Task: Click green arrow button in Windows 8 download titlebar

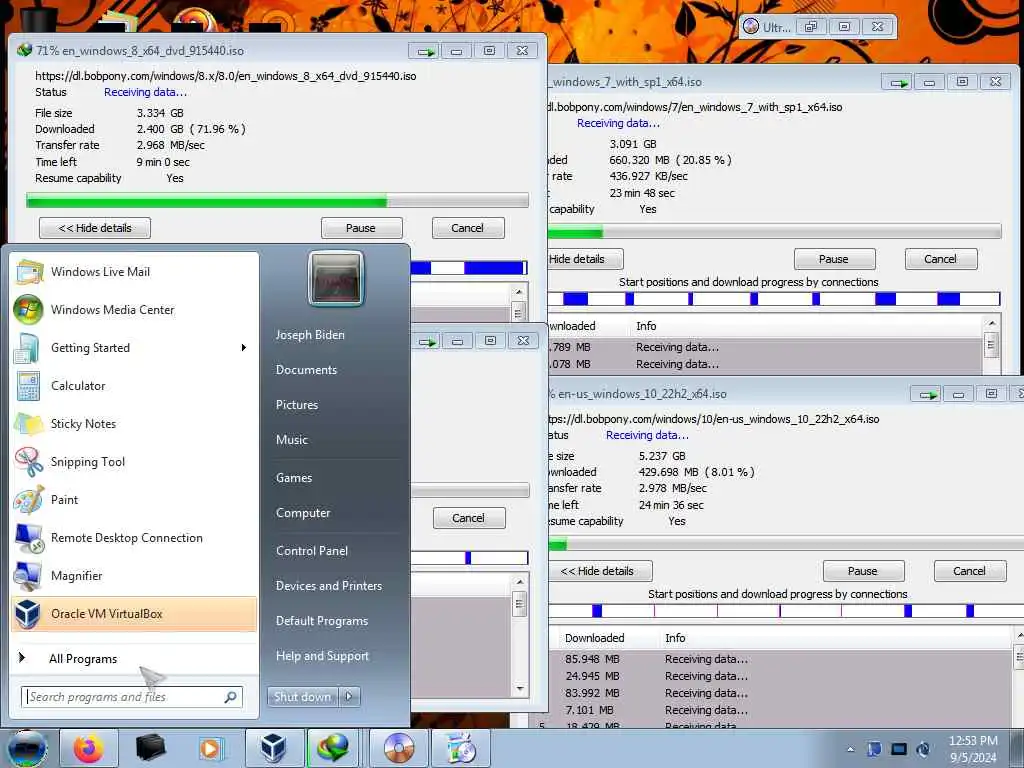Action: click(425, 51)
